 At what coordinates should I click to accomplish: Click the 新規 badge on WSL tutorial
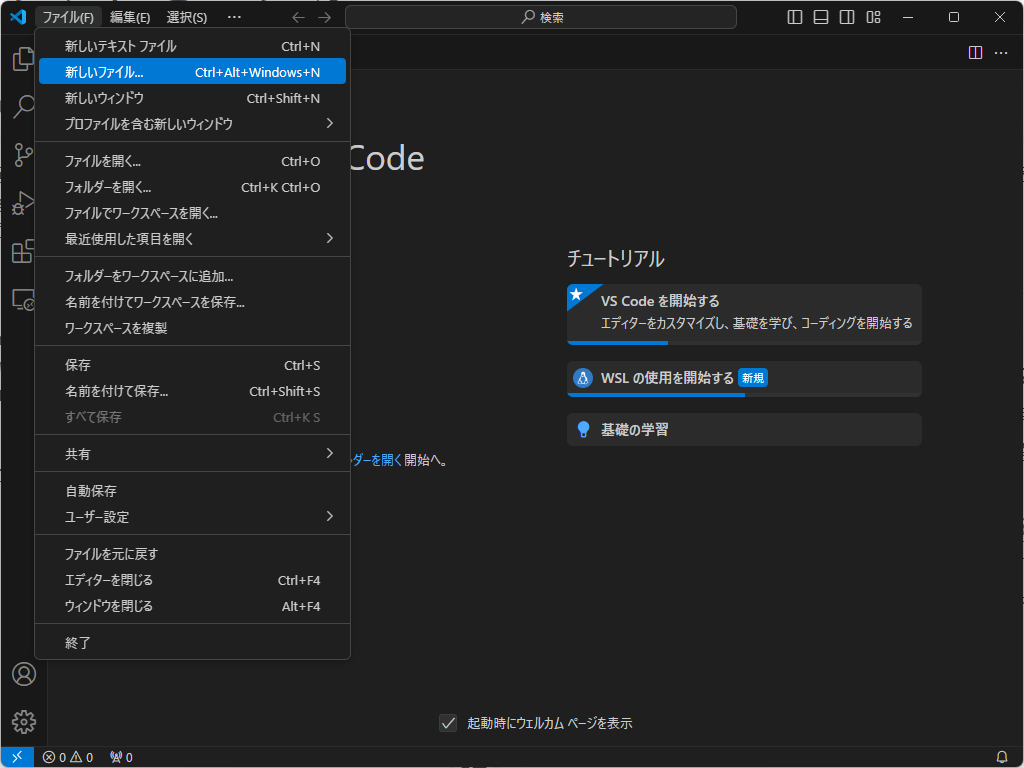pyautogui.click(x=753, y=378)
